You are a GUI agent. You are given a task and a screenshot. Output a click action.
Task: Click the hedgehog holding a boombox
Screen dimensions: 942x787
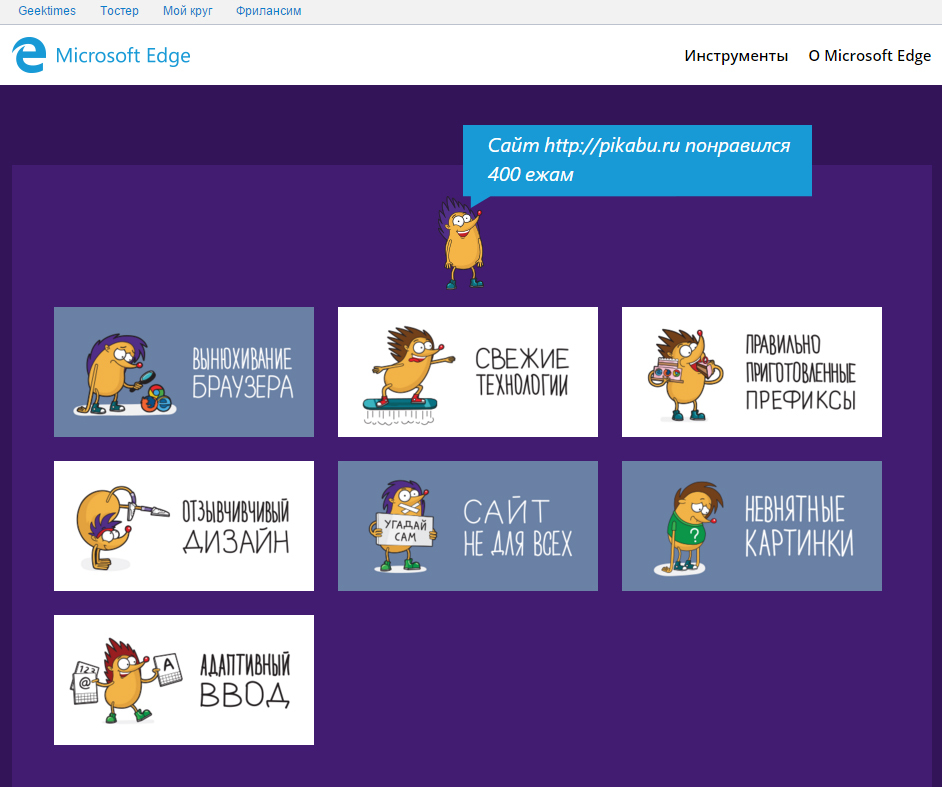coord(683,373)
